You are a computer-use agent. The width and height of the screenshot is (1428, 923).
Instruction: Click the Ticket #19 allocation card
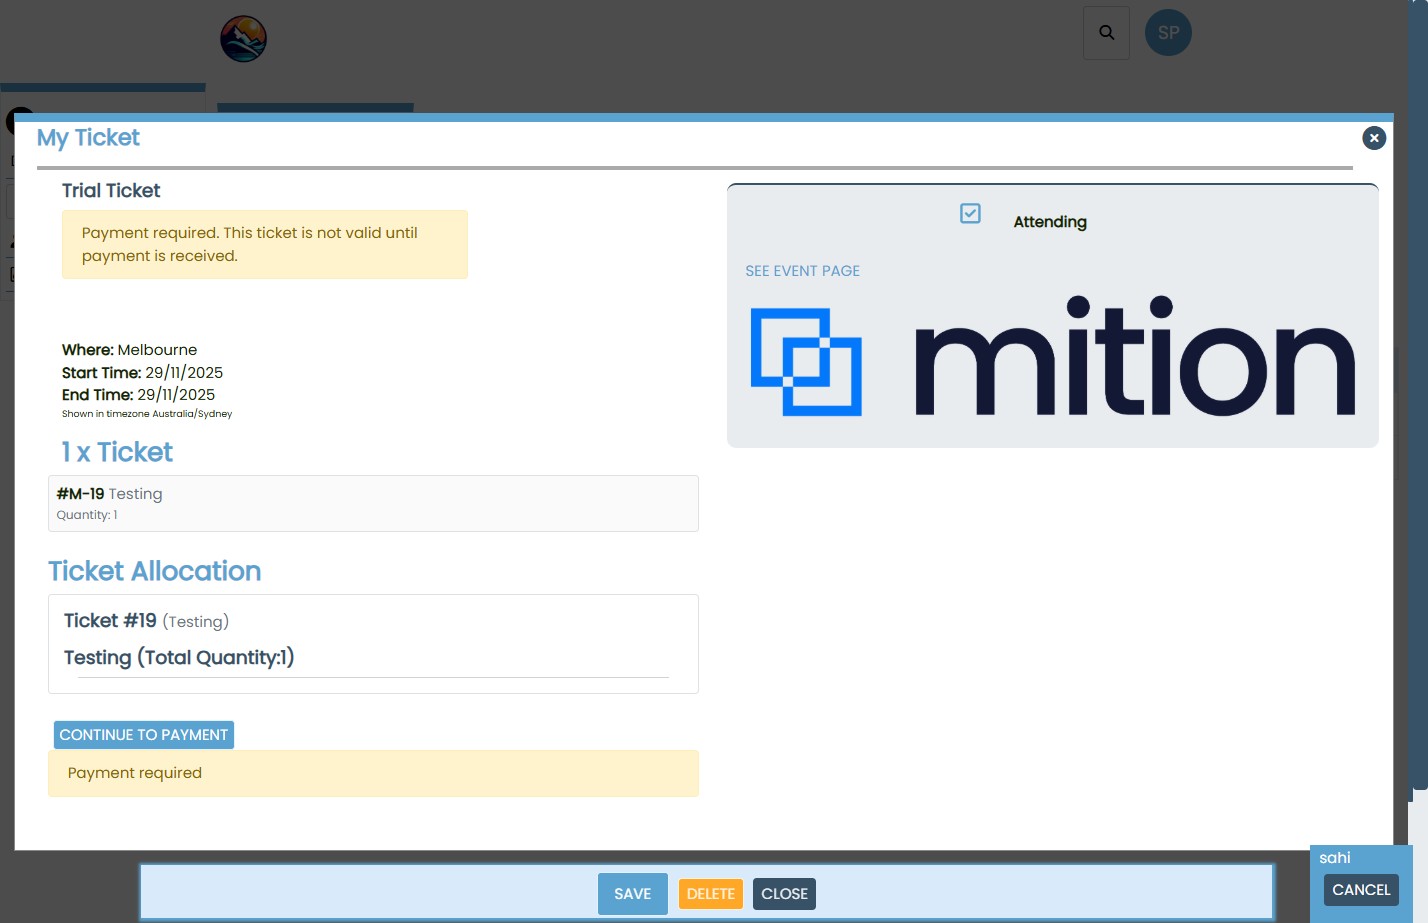[373, 643]
